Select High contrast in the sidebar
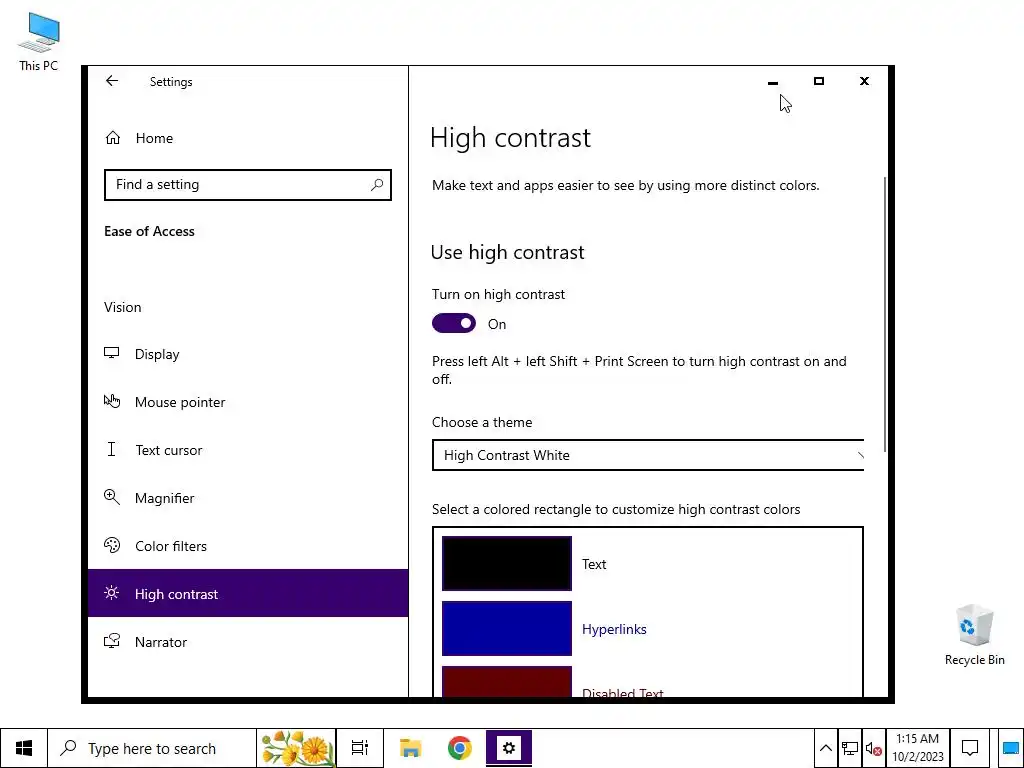This screenshot has height=768, width=1024. click(x=248, y=593)
